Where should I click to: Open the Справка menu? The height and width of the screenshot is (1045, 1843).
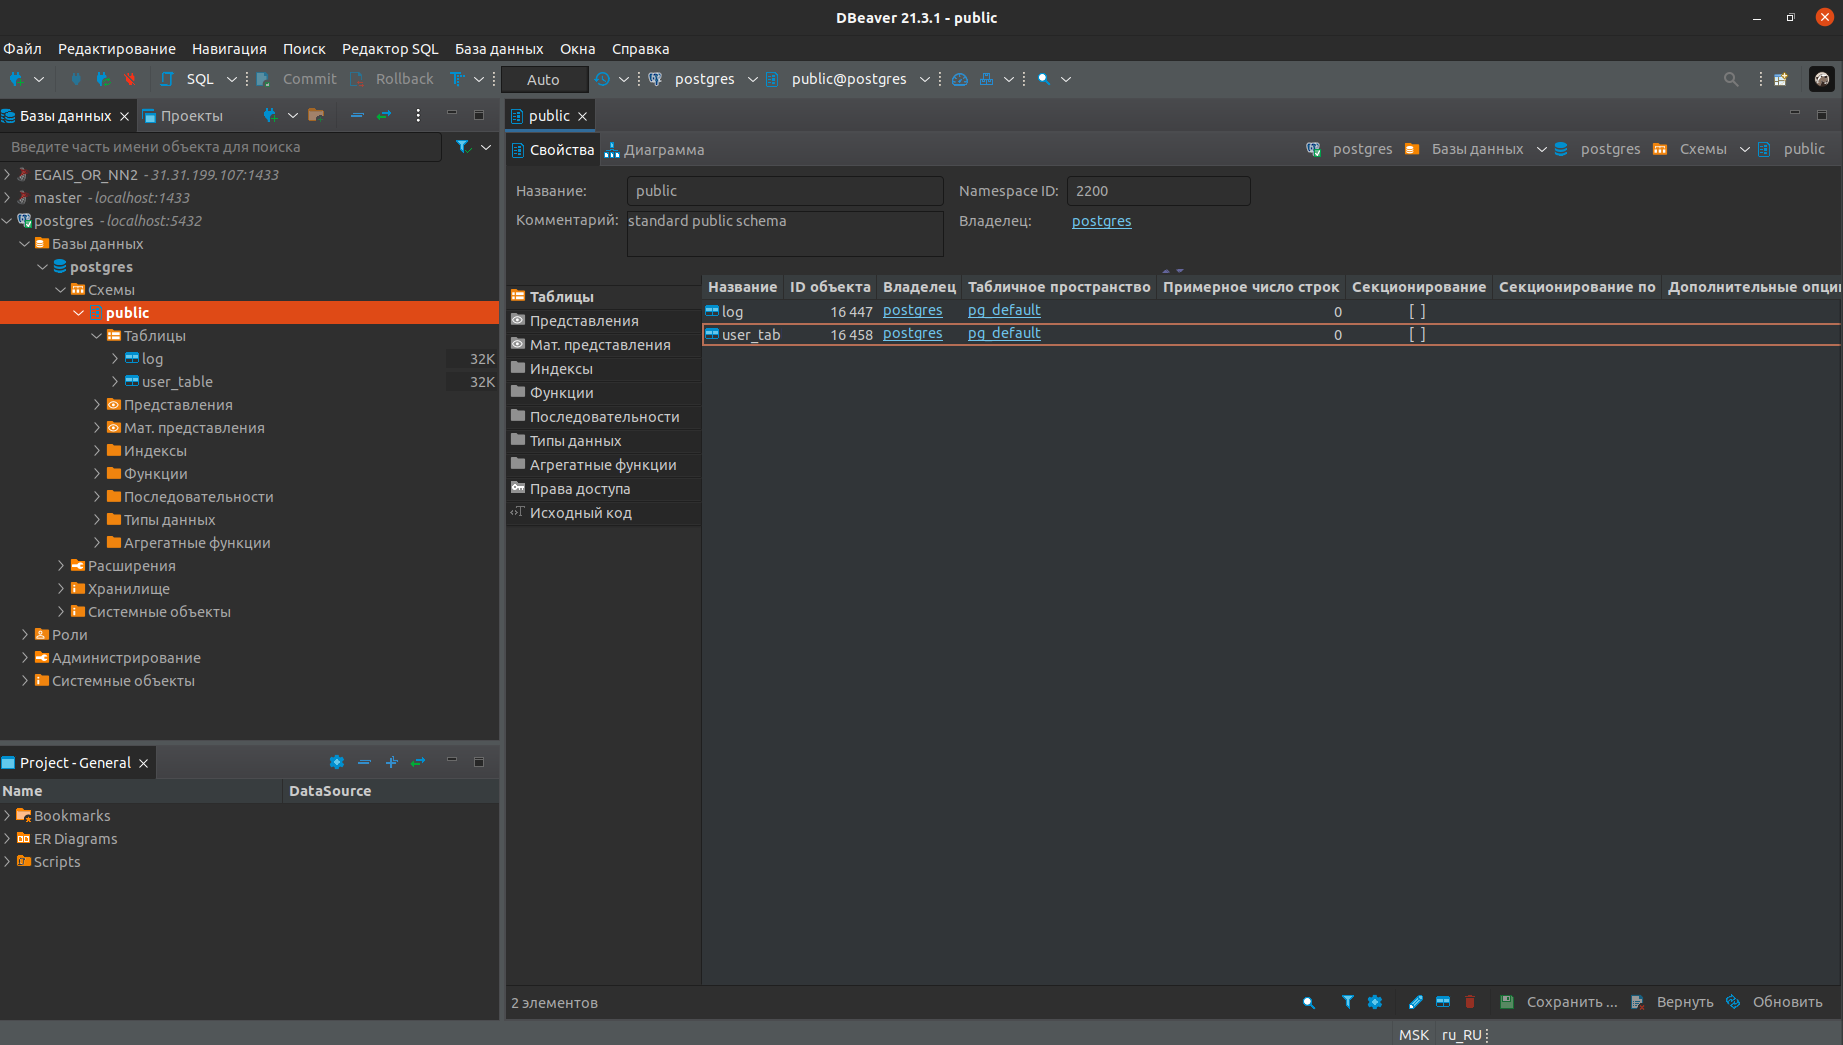point(640,49)
